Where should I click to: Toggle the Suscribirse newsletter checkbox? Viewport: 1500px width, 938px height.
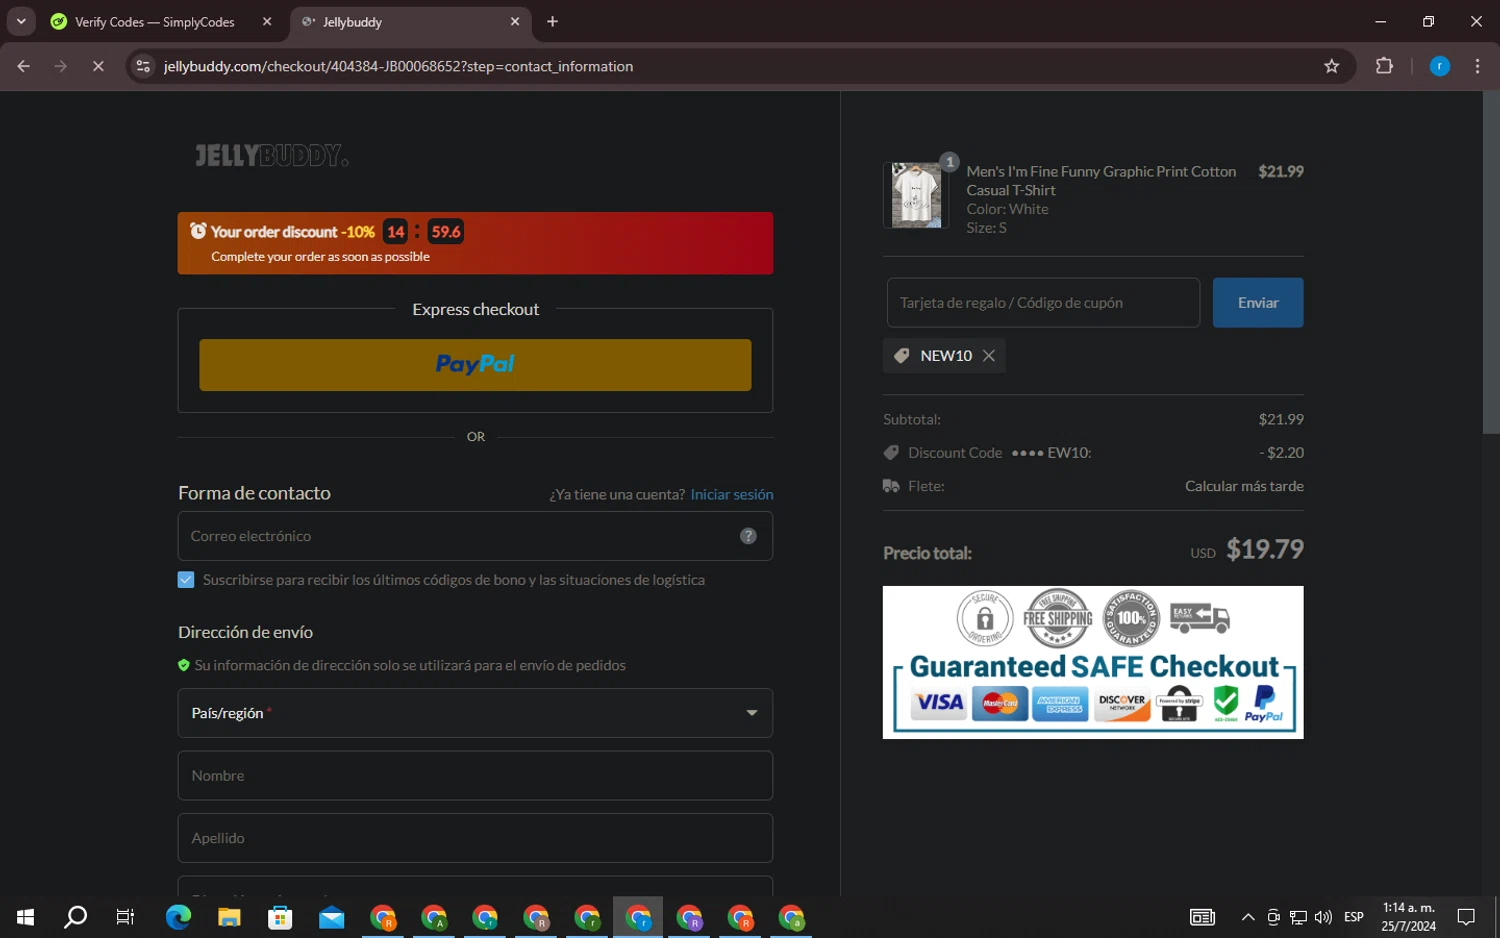point(186,580)
